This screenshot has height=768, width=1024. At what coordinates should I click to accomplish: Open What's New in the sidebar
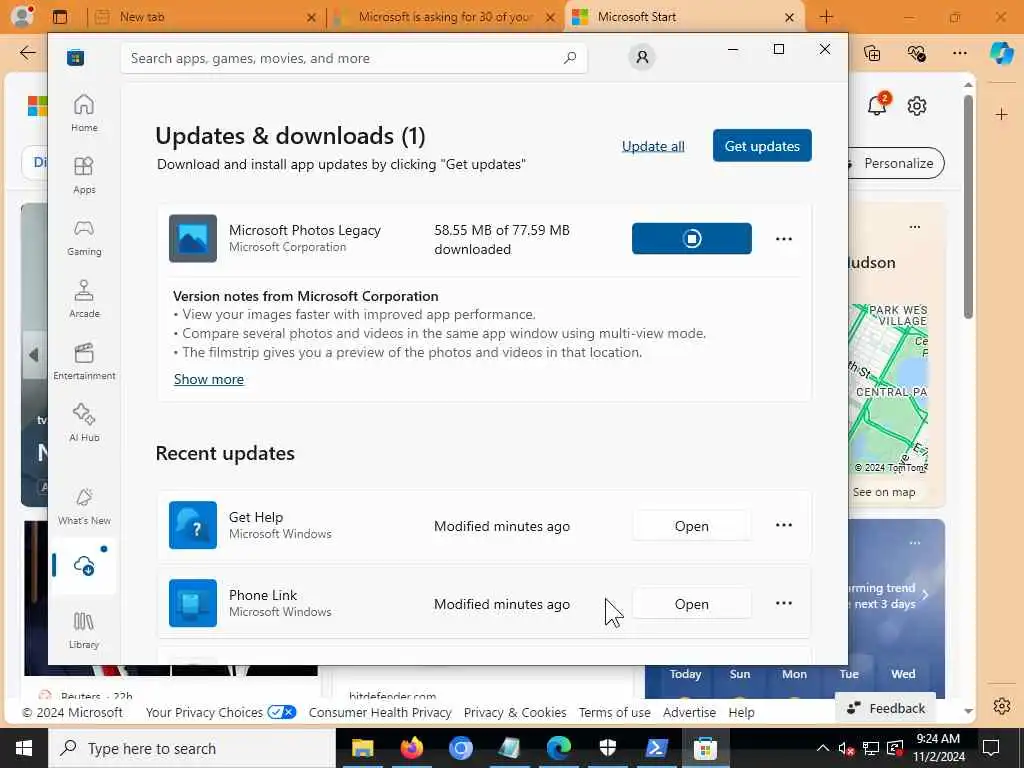coord(84,506)
